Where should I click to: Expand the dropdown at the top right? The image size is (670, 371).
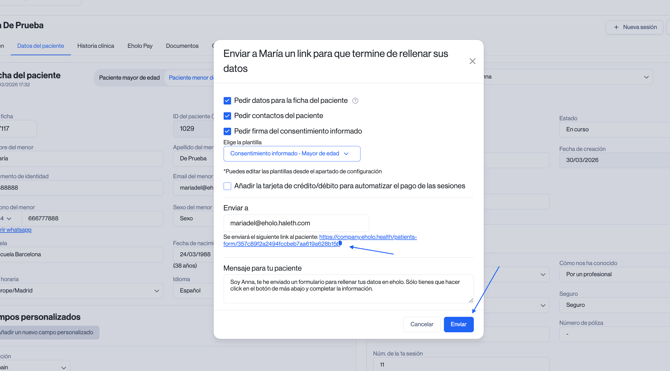click(646, 77)
